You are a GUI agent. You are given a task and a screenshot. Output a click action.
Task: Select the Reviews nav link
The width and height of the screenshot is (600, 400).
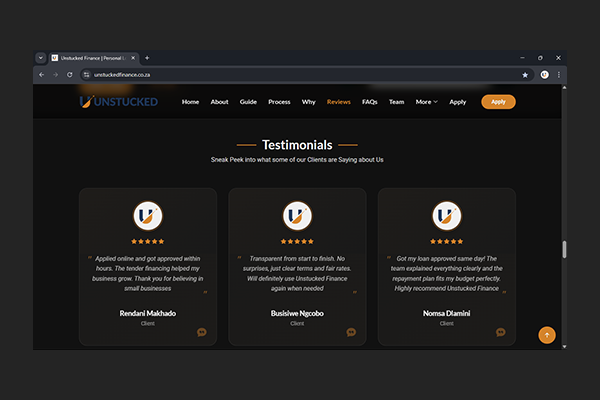(339, 102)
